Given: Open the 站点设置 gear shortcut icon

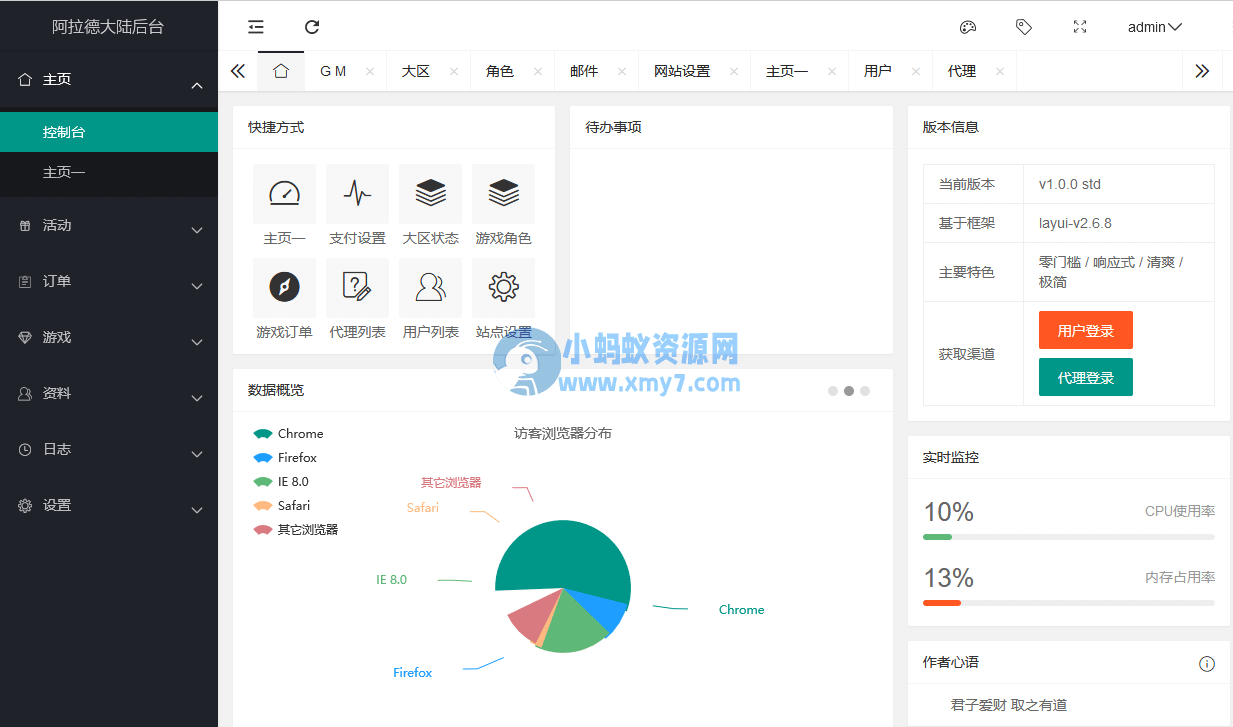Looking at the screenshot, I should coord(503,288).
